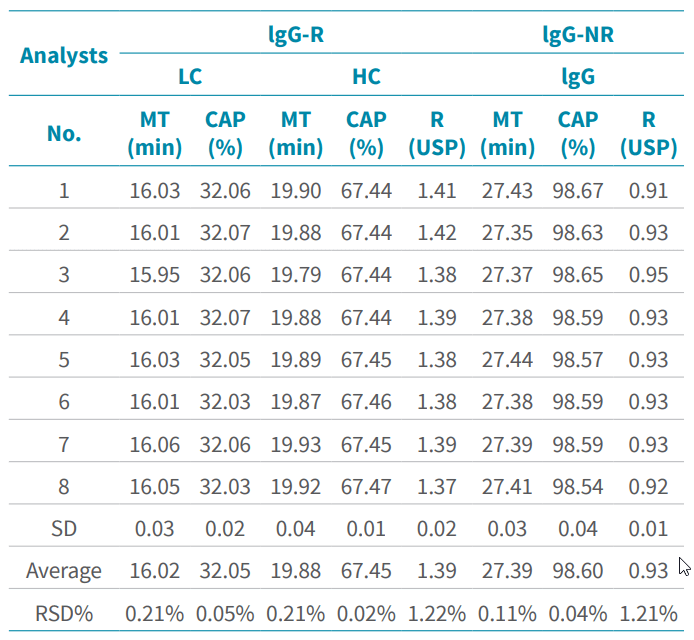The width and height of the screenshot is (694, 640).
Task: Select the row number 8 cell
Action: 64,487
